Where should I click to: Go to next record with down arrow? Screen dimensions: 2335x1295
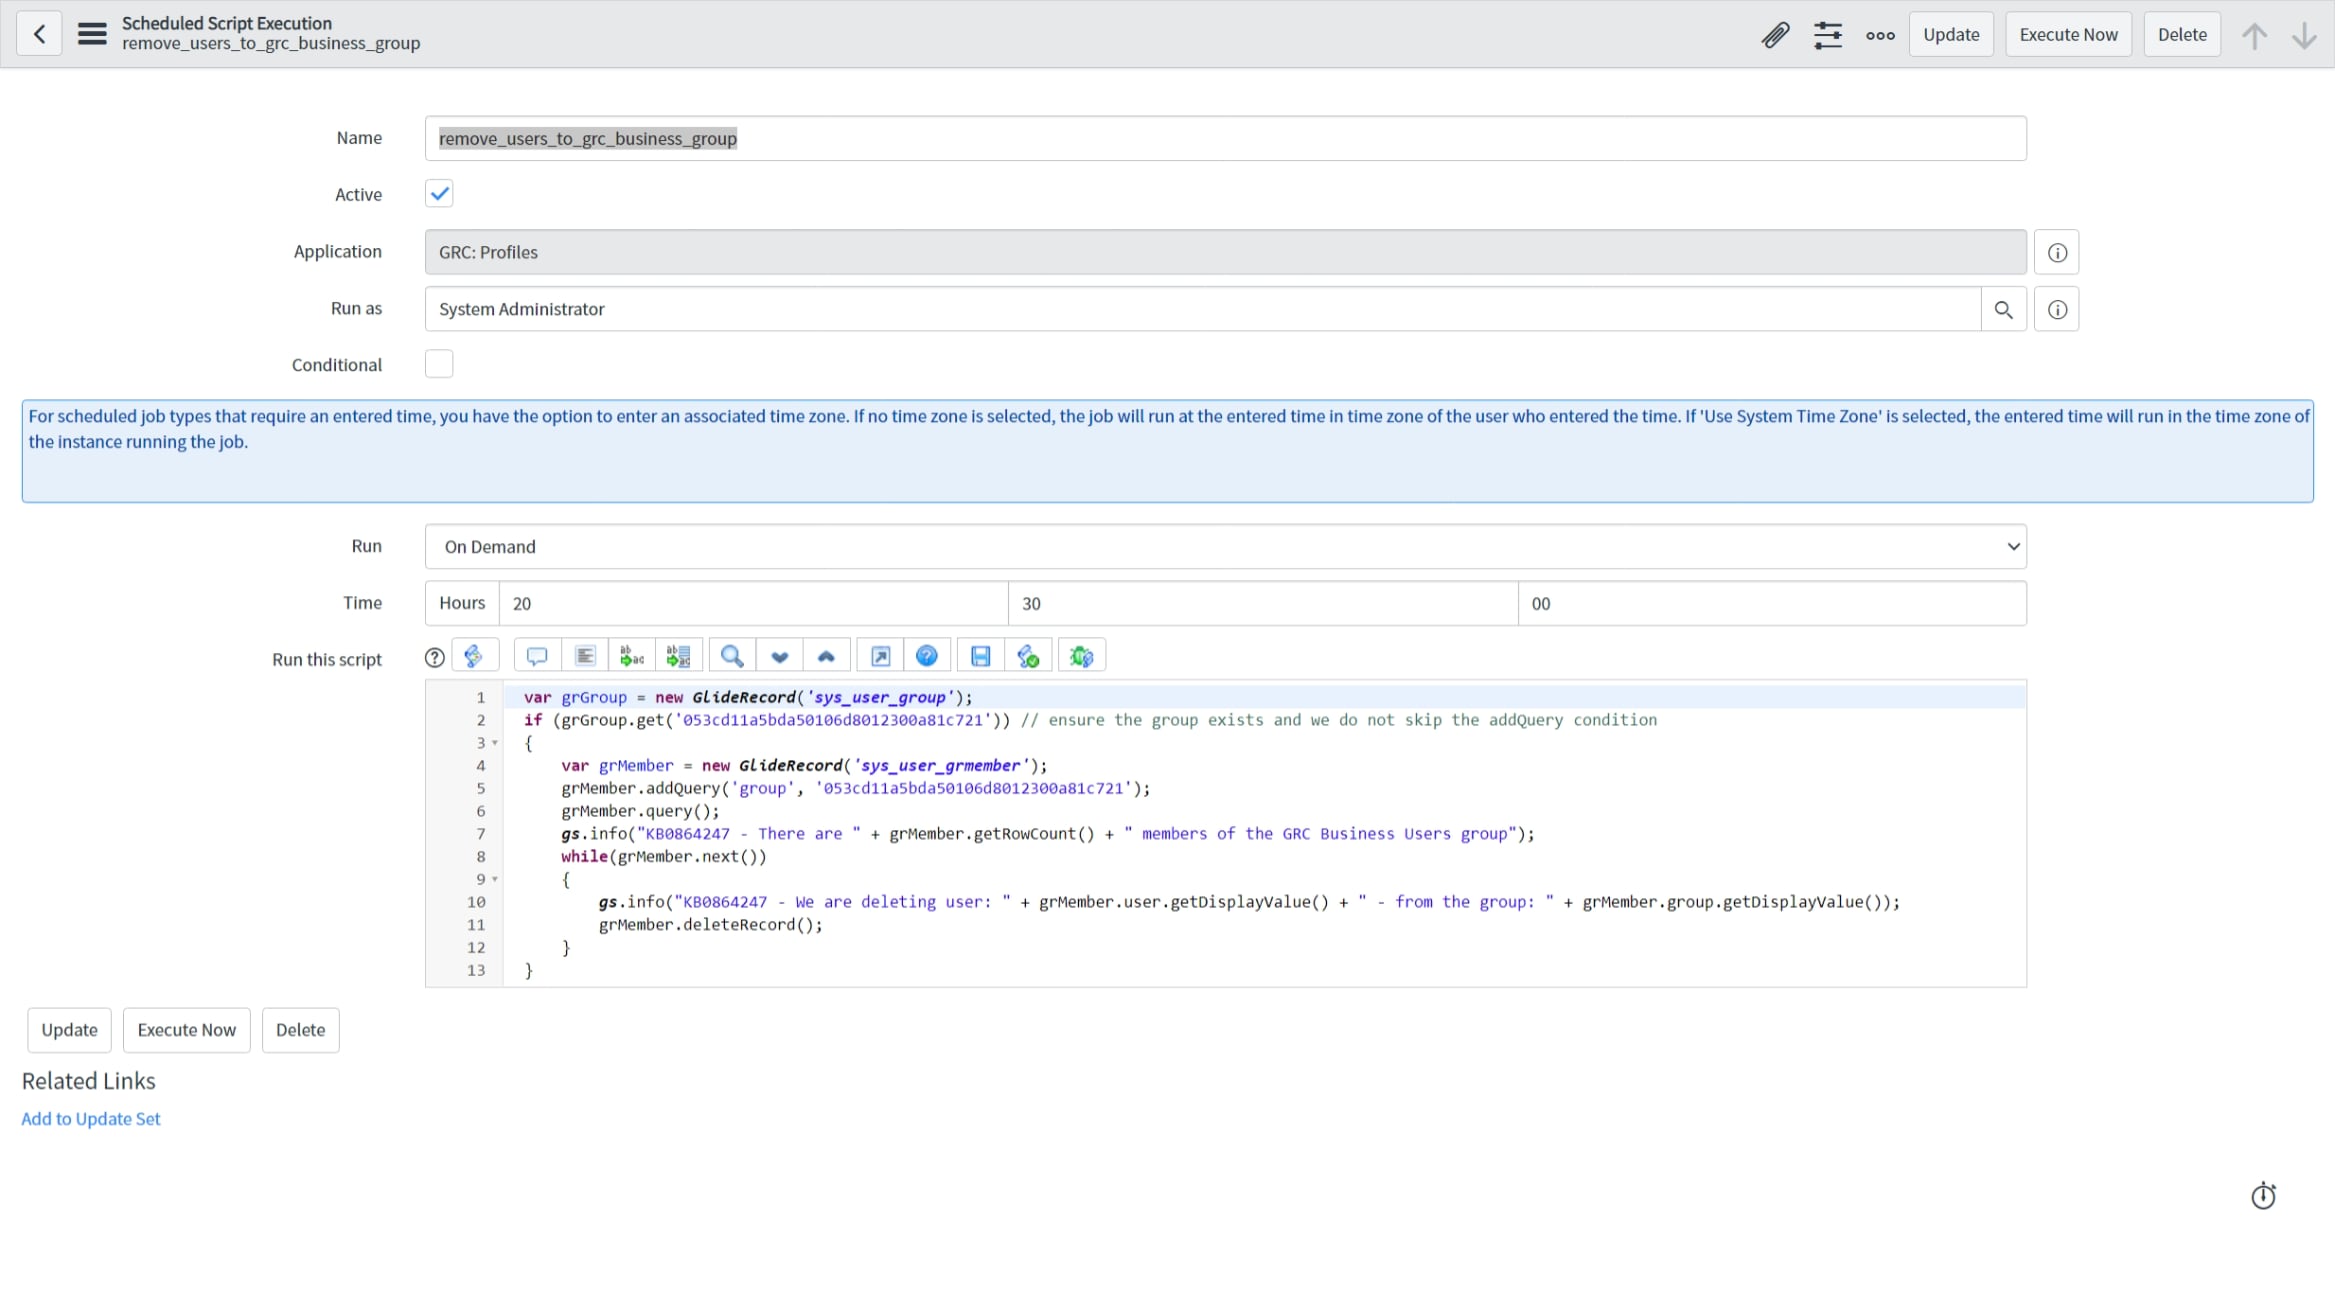point(2304,35)
